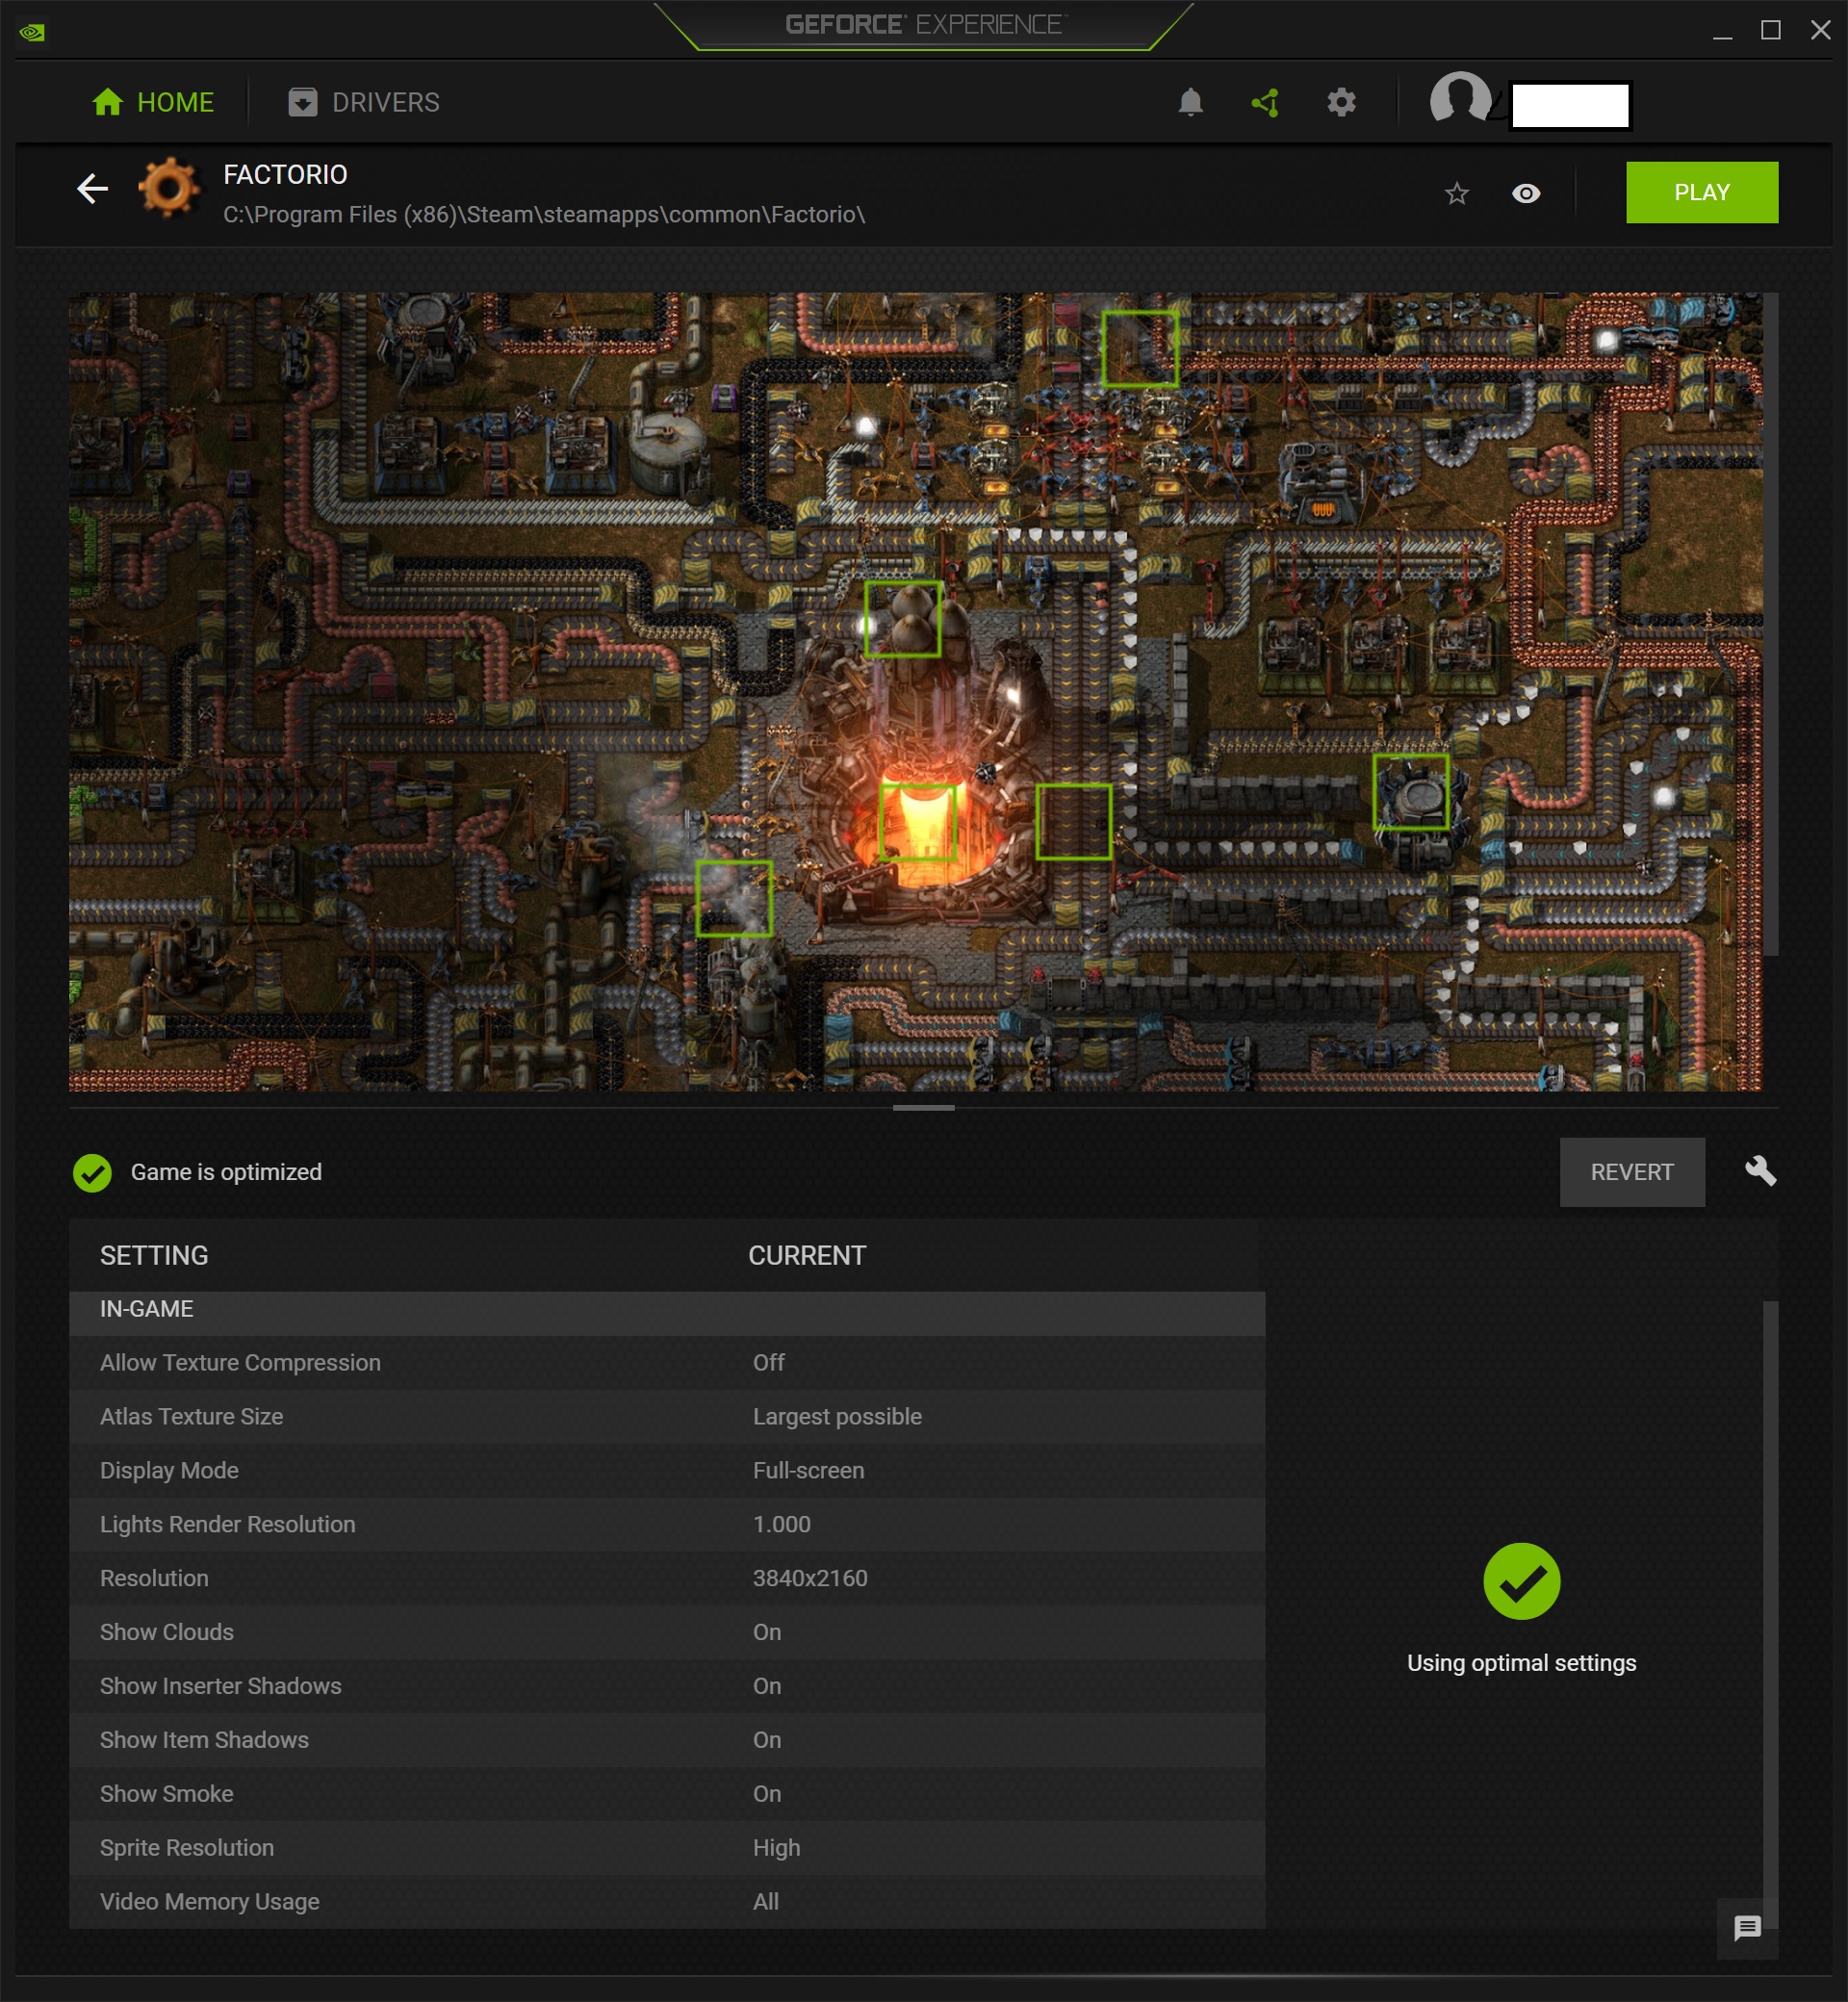Open the send feedback chat icon

coord(1747,1927)
